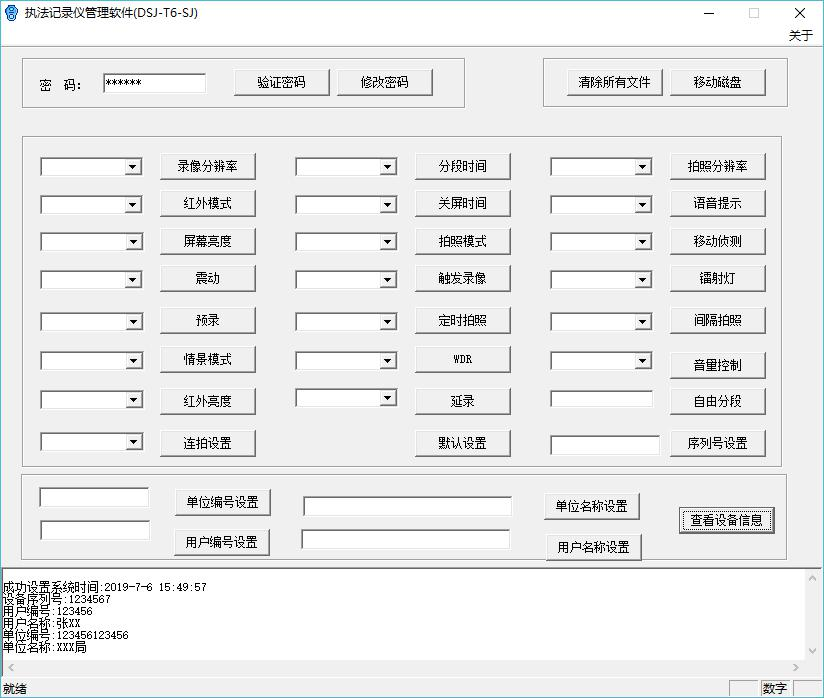The height and width of the screenshot is (698, 824).
Task: Focus the 密码 password input field
Action: (154, 83)
